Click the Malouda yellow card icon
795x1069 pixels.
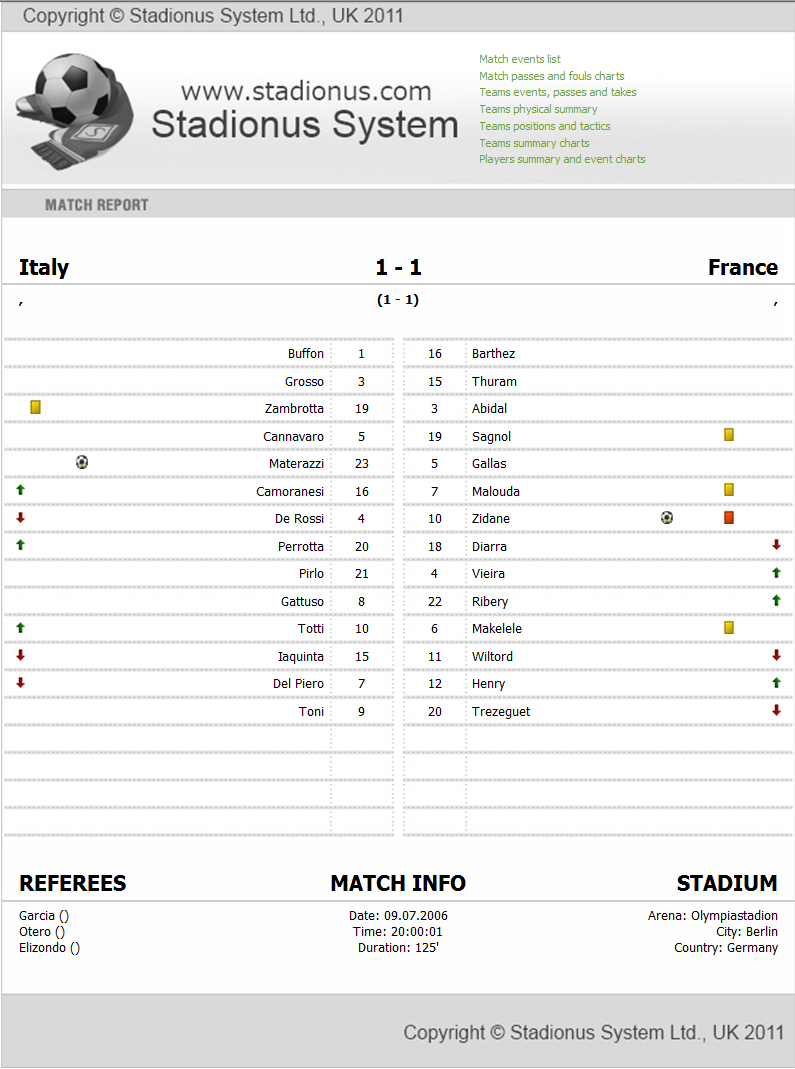(729, 490)
